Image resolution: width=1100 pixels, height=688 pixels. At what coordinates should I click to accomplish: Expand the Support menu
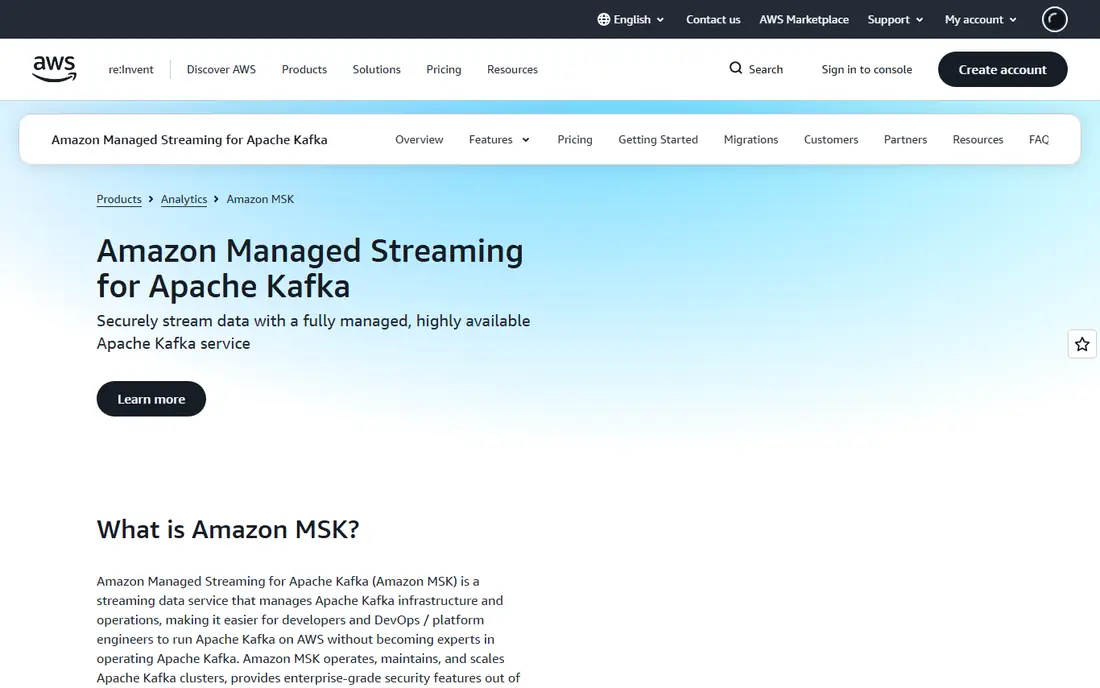tap(895, 20)
